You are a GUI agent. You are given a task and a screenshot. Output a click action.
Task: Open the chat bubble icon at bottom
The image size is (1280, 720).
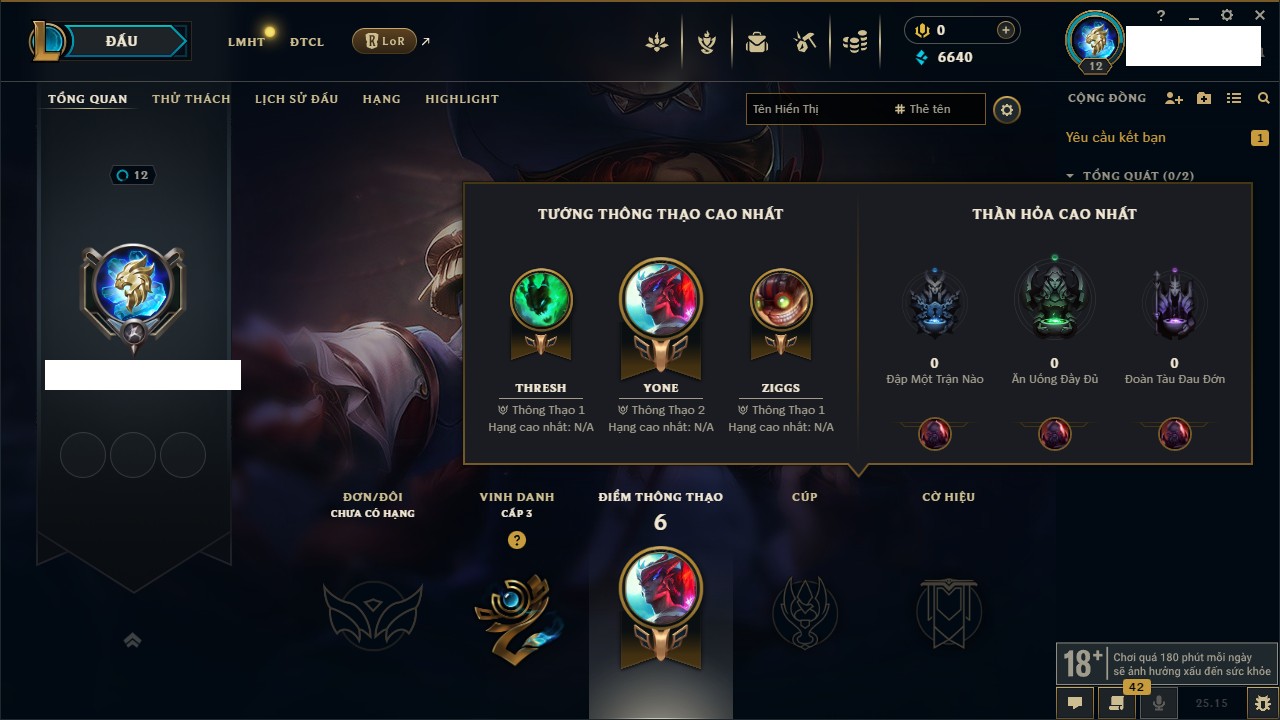[1075, 703]
